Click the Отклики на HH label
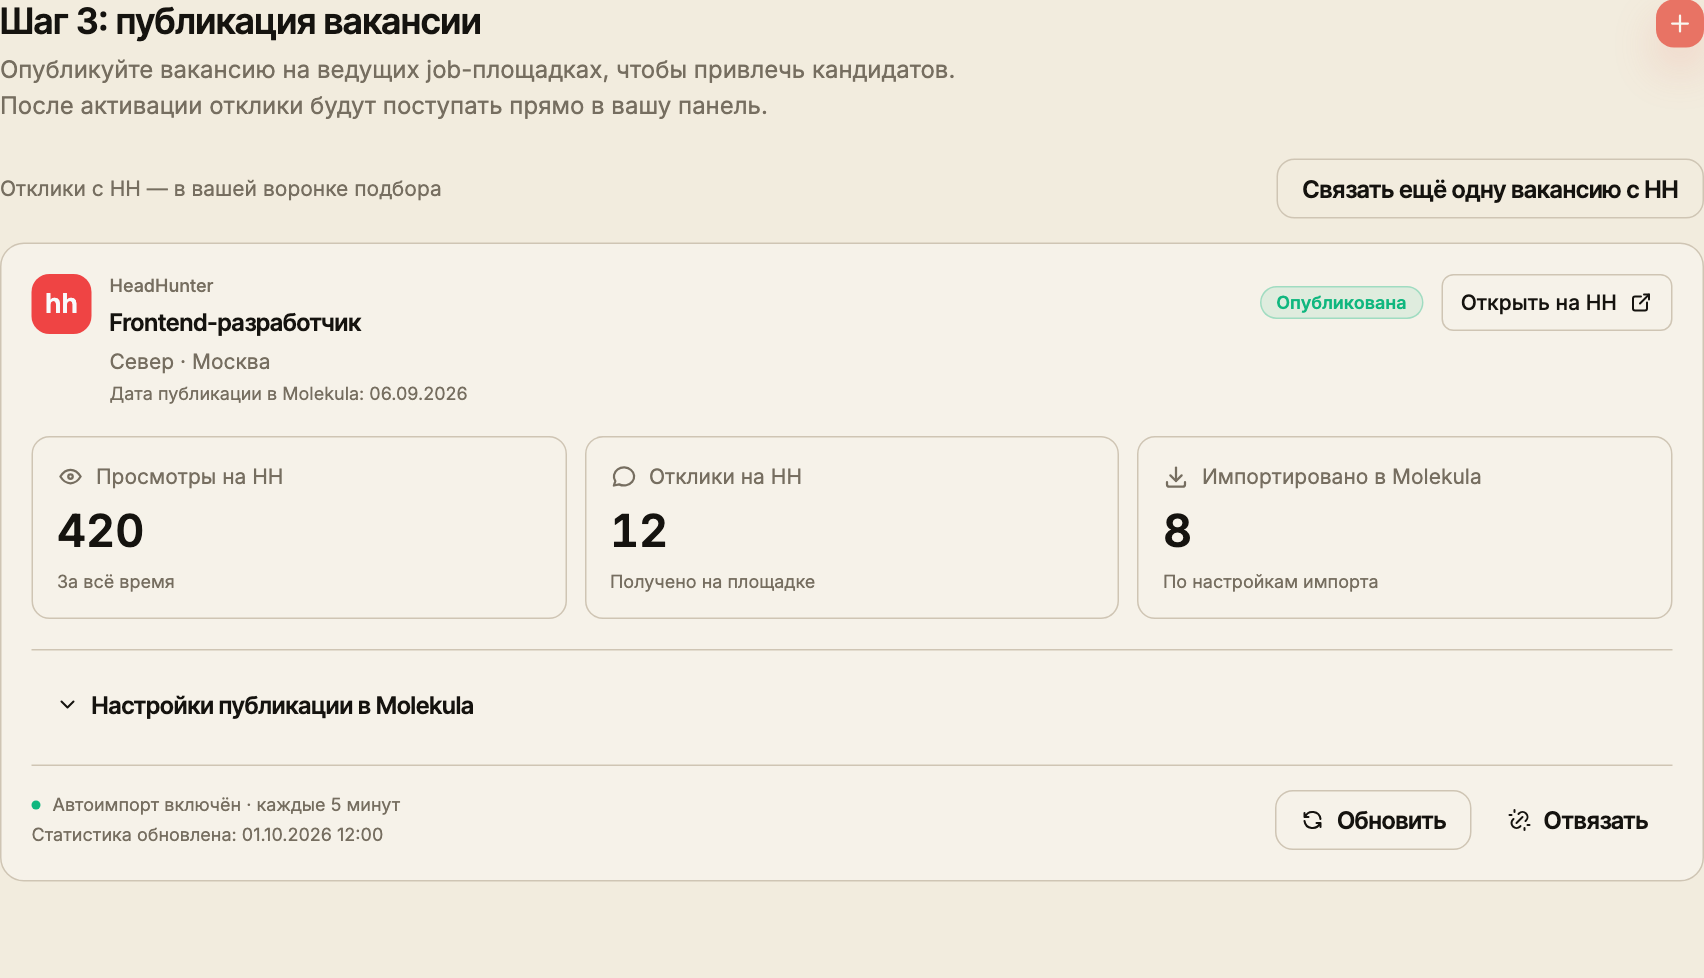Viewport: 1704px width, 978px height. [725, 477]
